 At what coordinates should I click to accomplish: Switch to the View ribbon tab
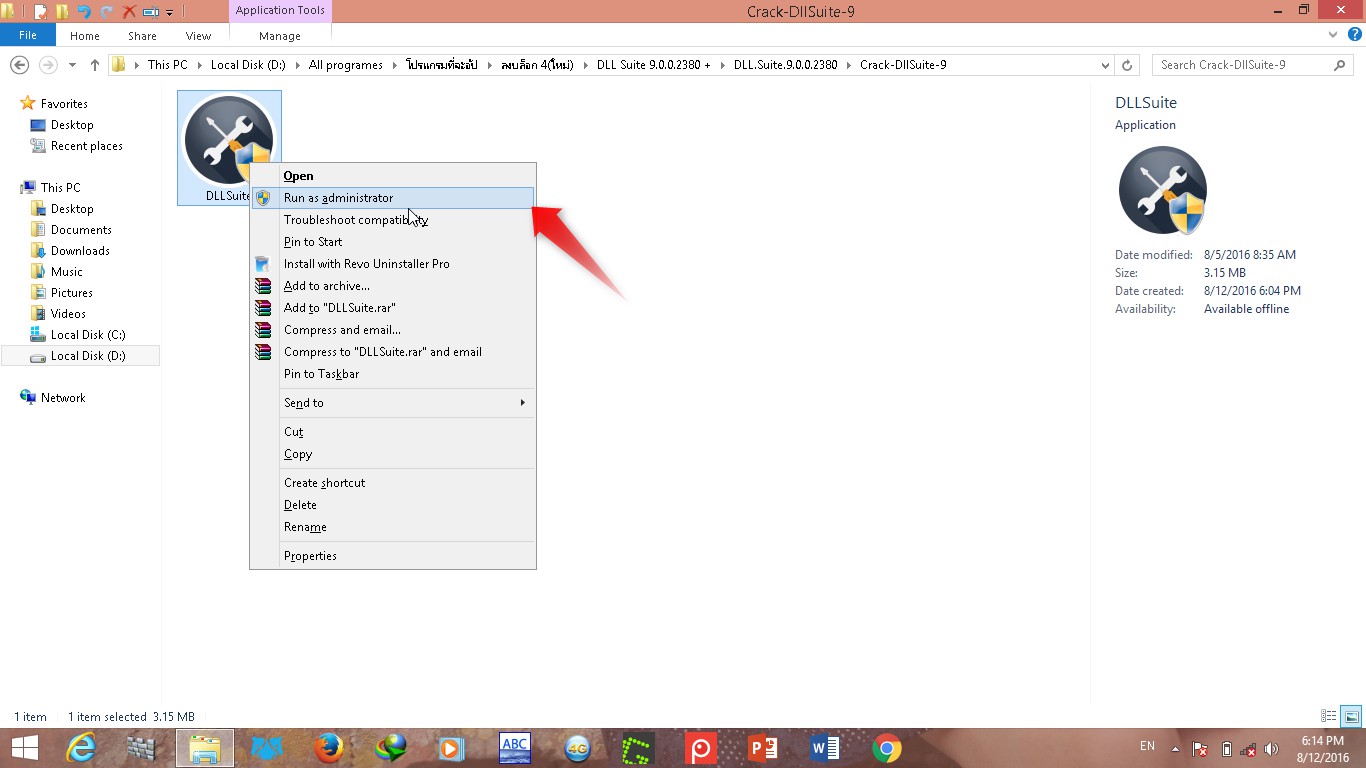click(198, 36)
